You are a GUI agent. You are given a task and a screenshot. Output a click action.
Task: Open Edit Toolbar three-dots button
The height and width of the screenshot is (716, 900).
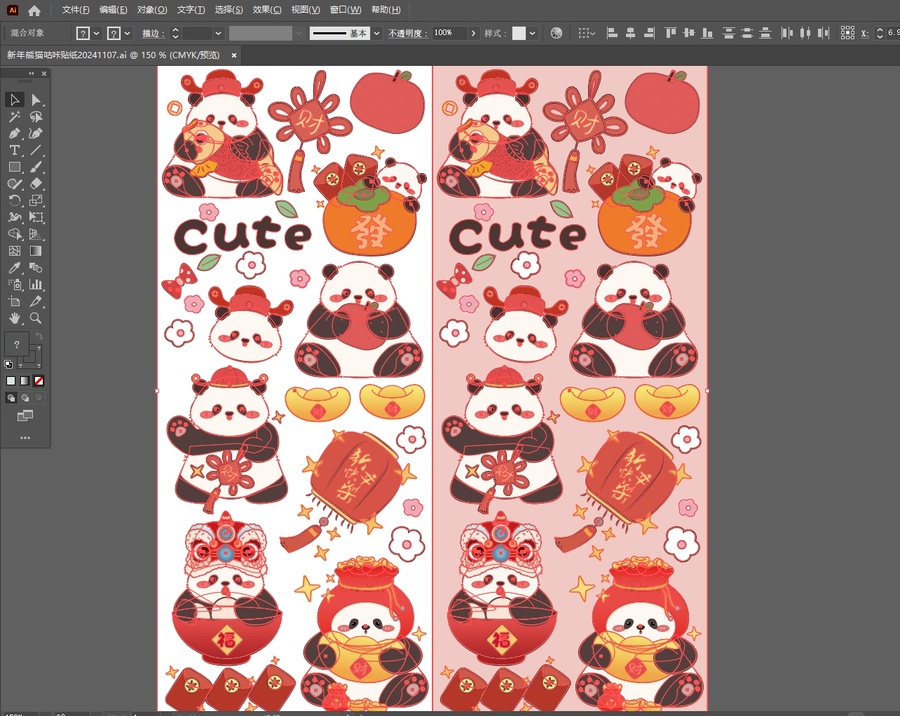pos(25,438)
